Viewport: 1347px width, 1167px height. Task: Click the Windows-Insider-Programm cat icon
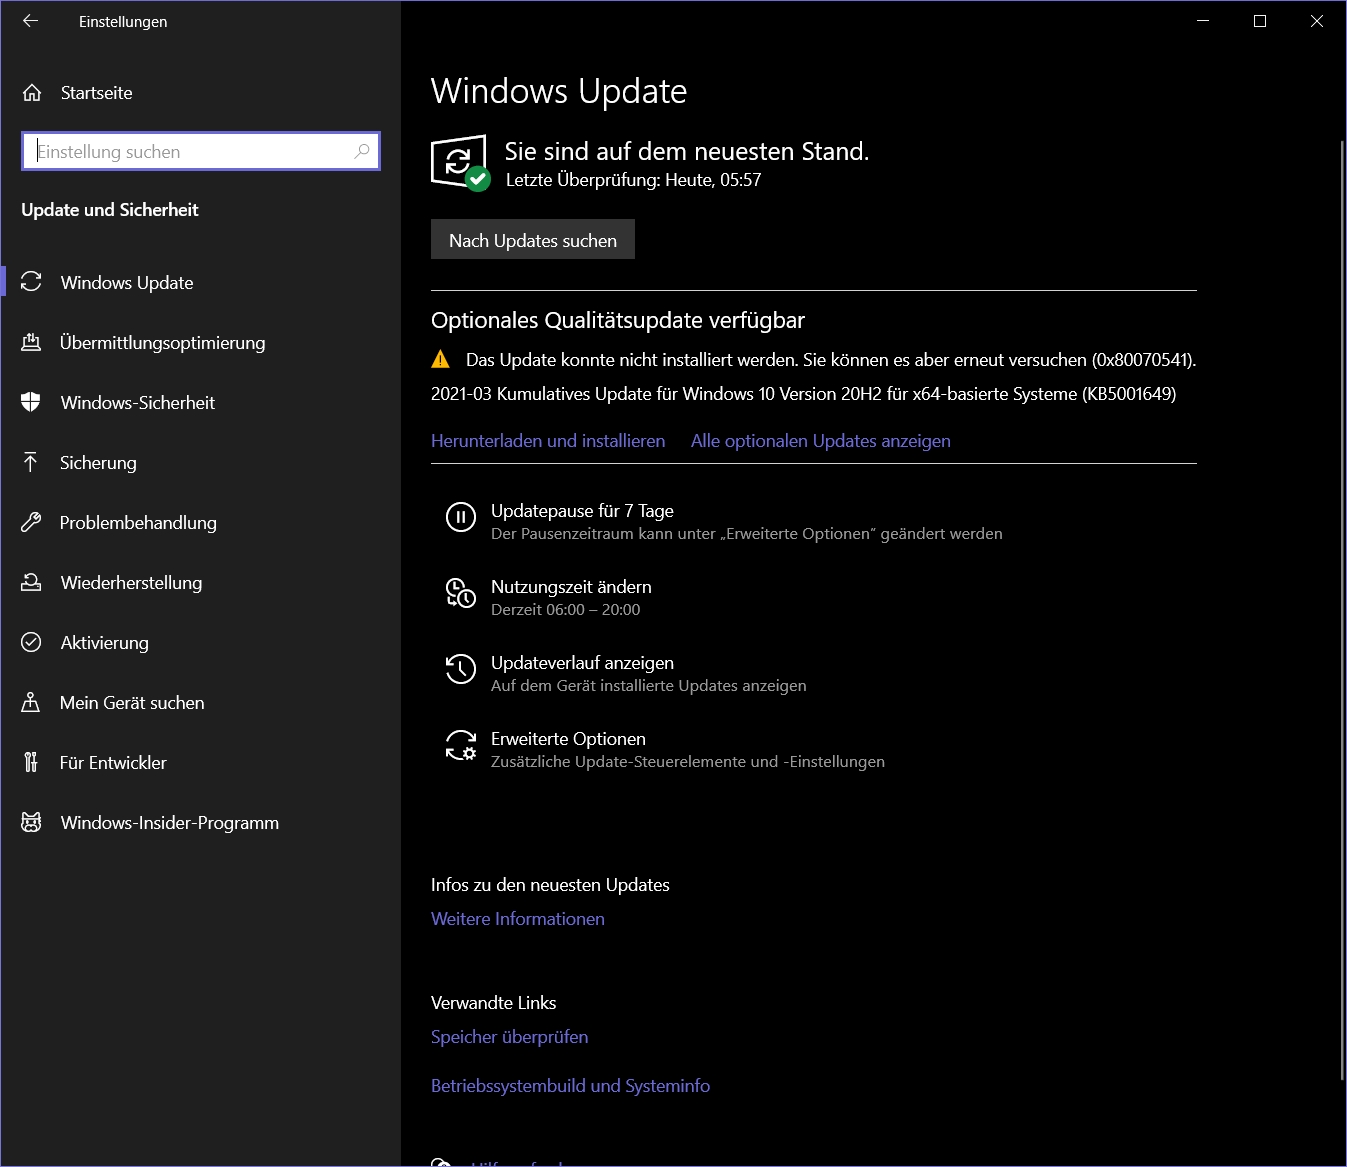[31, 822]
